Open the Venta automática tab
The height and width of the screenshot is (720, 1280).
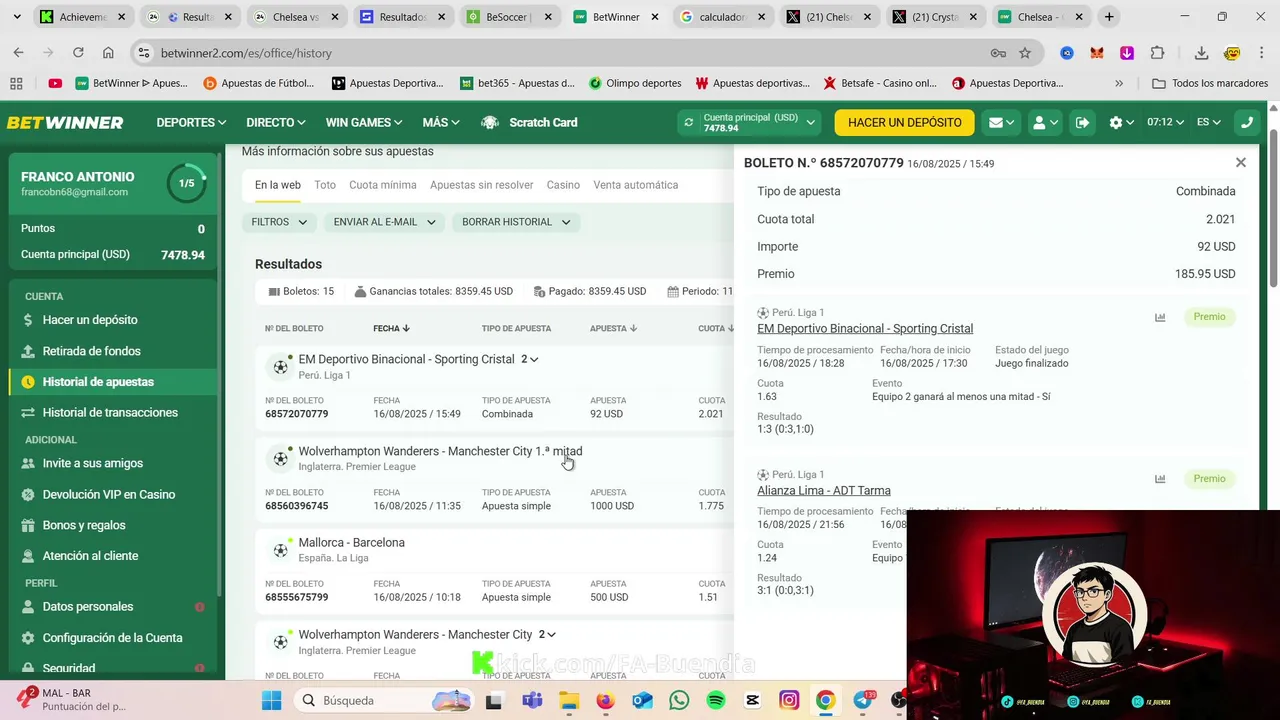point(636,185)
